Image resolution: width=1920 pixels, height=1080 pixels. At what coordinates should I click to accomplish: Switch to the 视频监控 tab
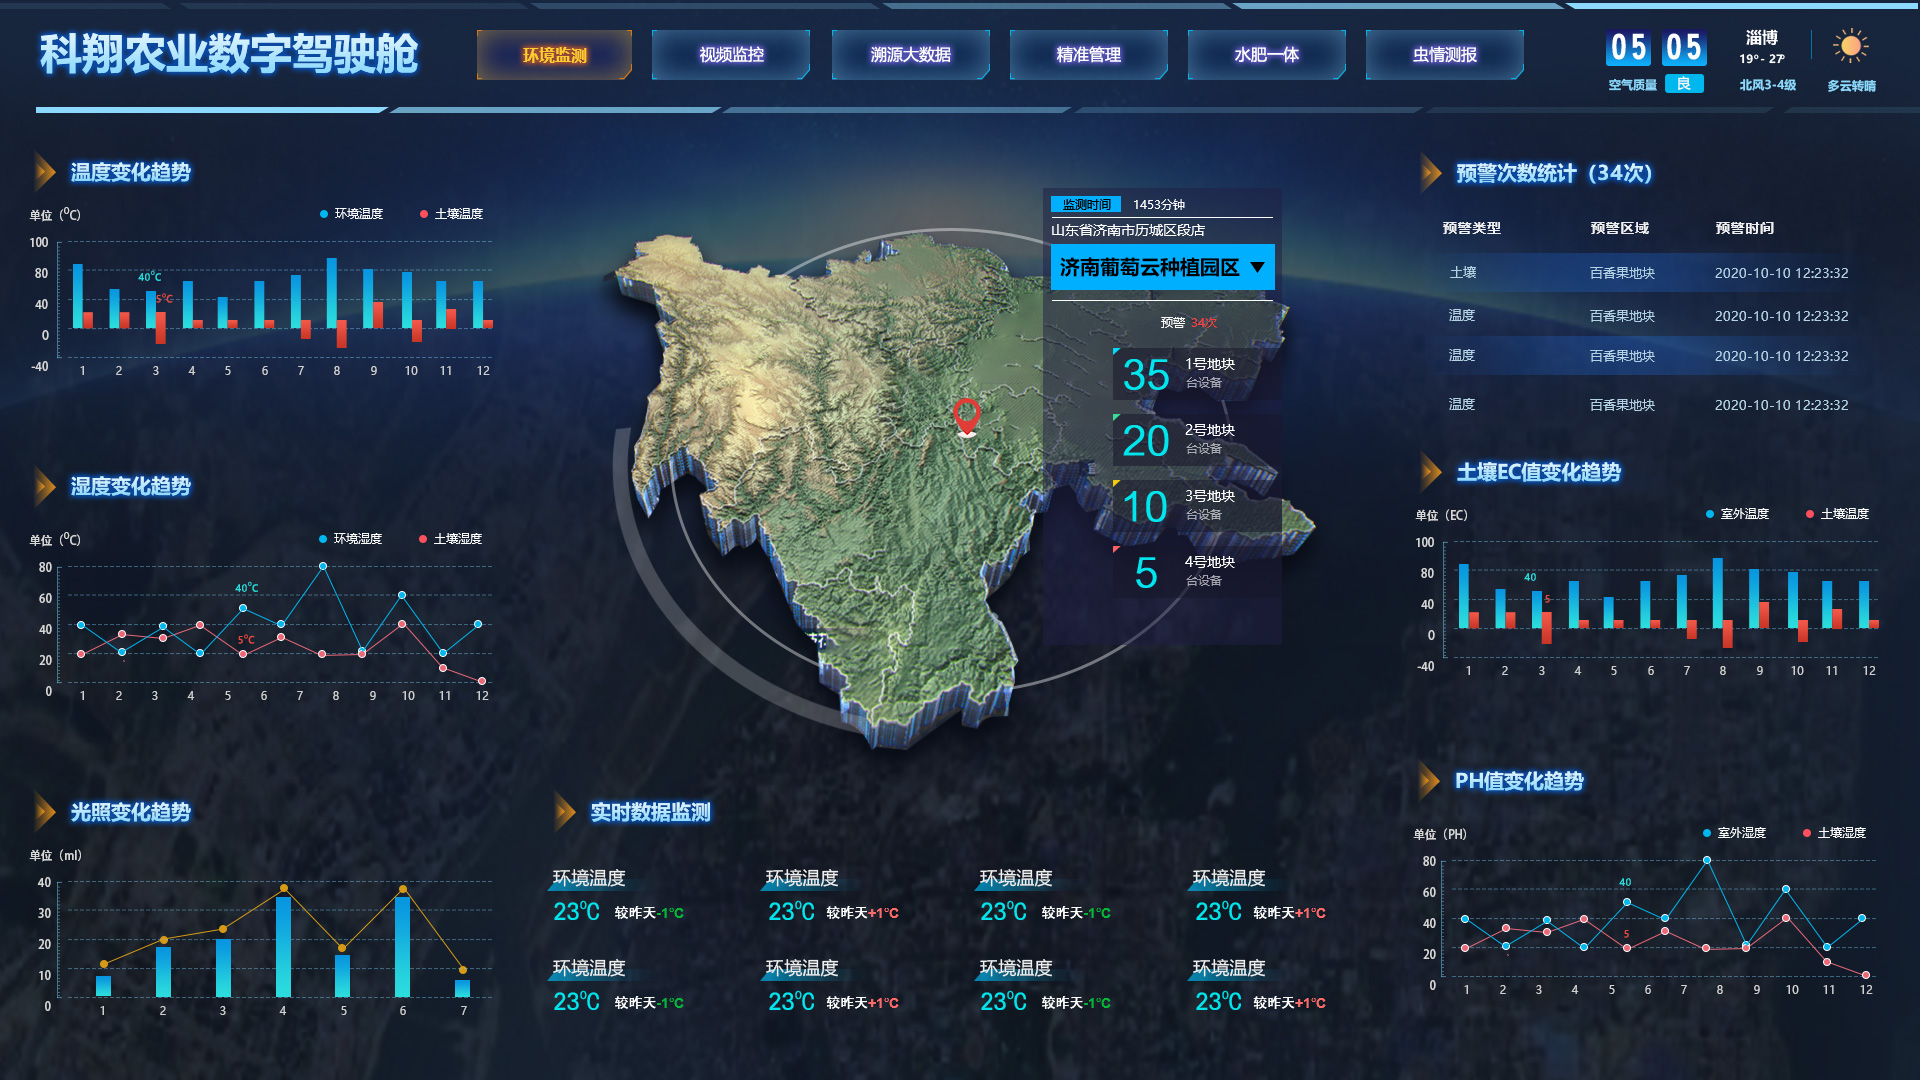tap(731, 55)
